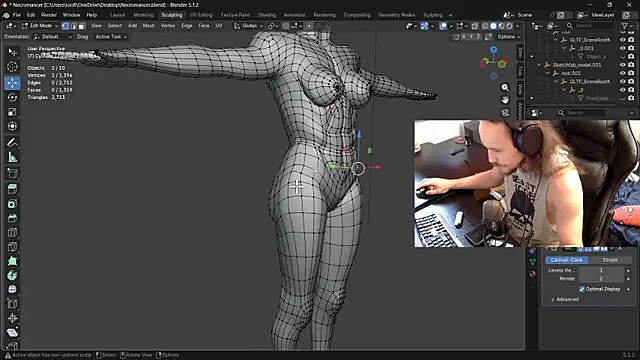Select the Catmull-Clark subdivision type
640x360 pixels.
(x=567, y=260)
